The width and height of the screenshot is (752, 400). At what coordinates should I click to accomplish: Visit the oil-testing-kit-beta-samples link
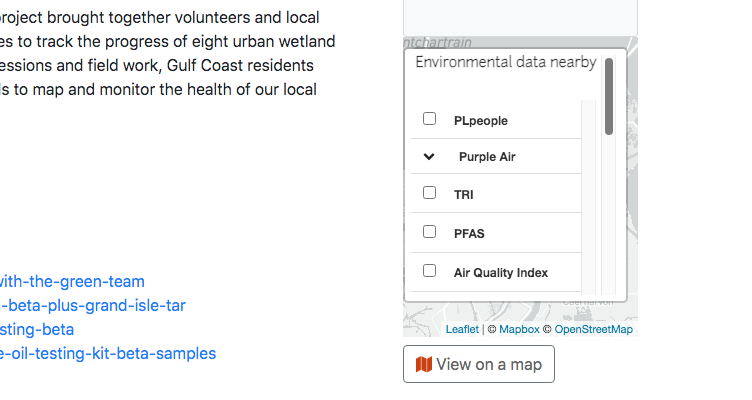click(x=108, y=353)
